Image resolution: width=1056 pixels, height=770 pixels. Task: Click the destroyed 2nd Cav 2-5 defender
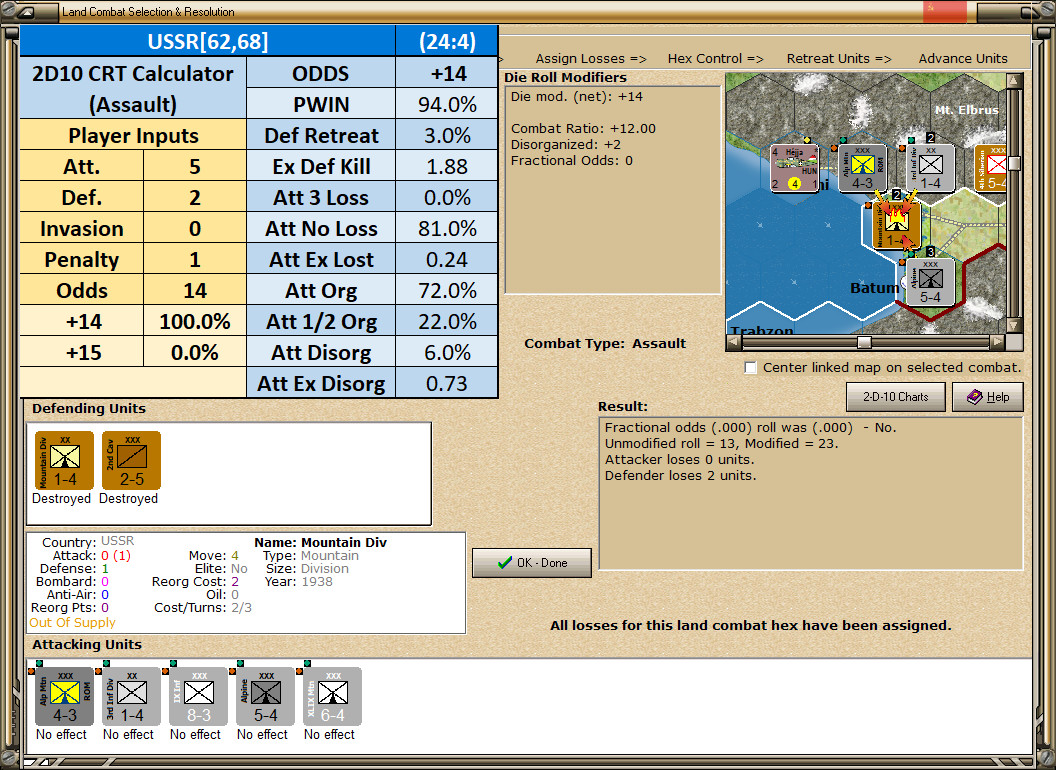point(131,461)
